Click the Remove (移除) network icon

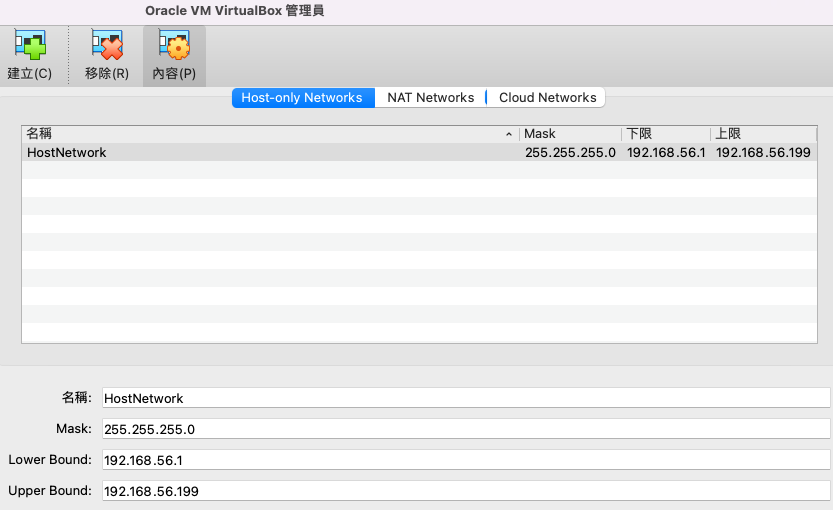point(106,47)
